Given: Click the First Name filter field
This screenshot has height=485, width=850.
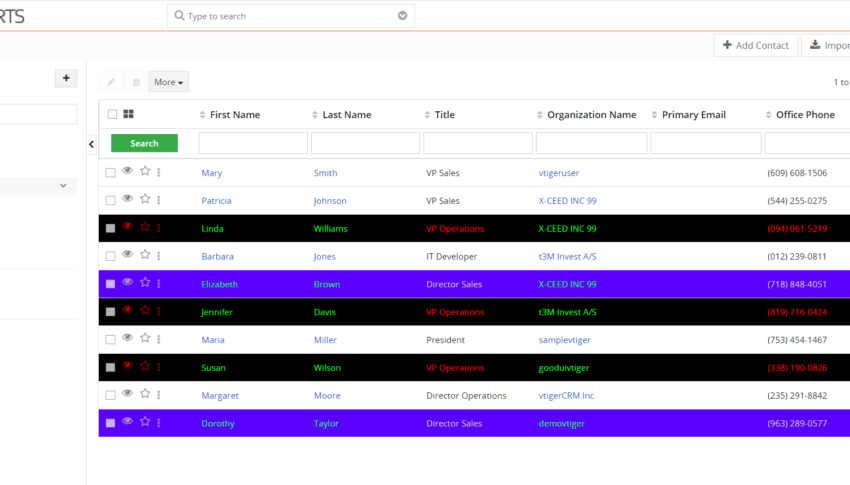Looking at the screenshot, I should [253, 143].
